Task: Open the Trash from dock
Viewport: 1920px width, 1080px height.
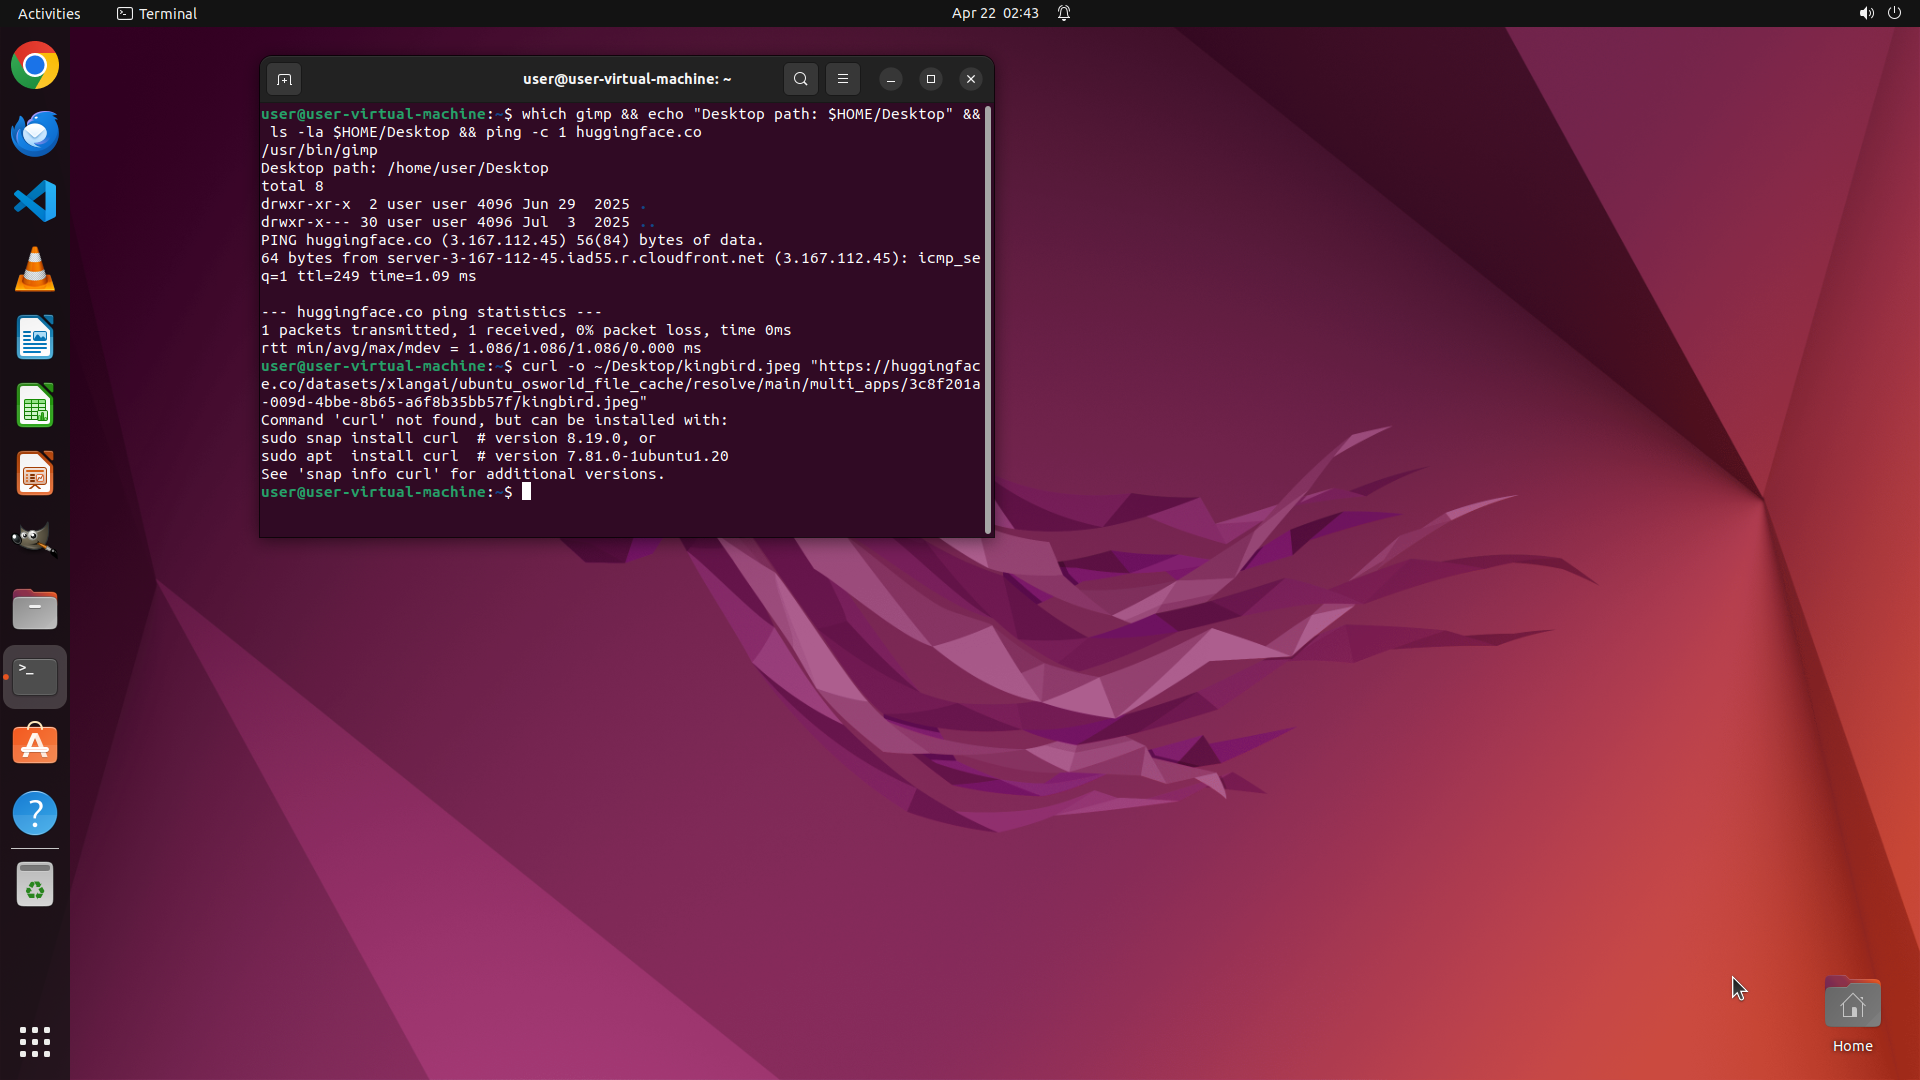Action: tap(35, 885)
